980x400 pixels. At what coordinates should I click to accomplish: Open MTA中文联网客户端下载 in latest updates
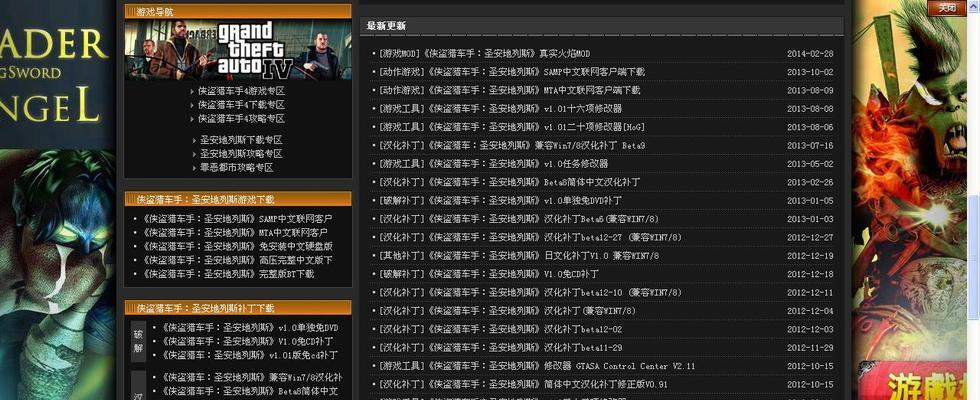(x=509, y=90)
